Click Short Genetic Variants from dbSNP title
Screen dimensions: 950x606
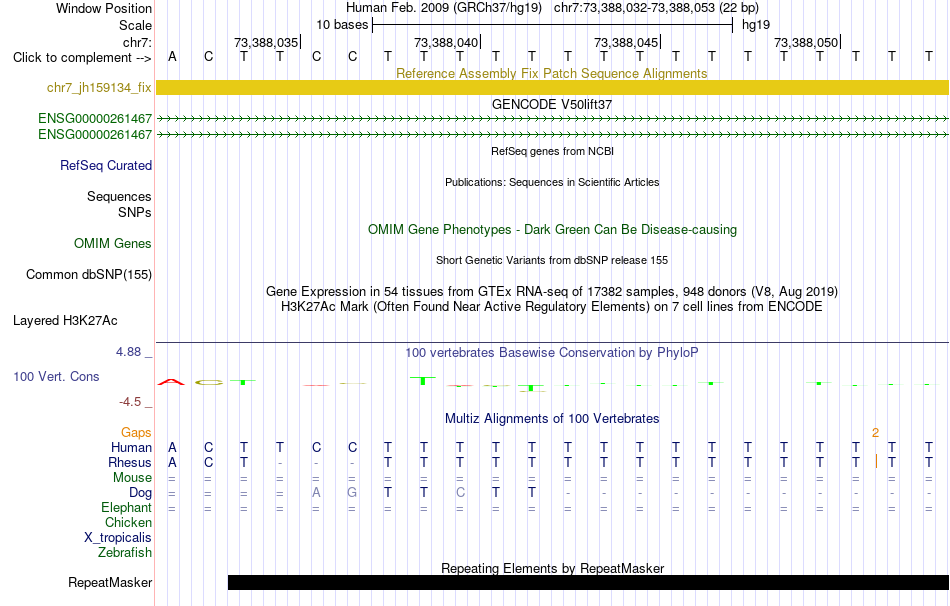coord(552,260)
